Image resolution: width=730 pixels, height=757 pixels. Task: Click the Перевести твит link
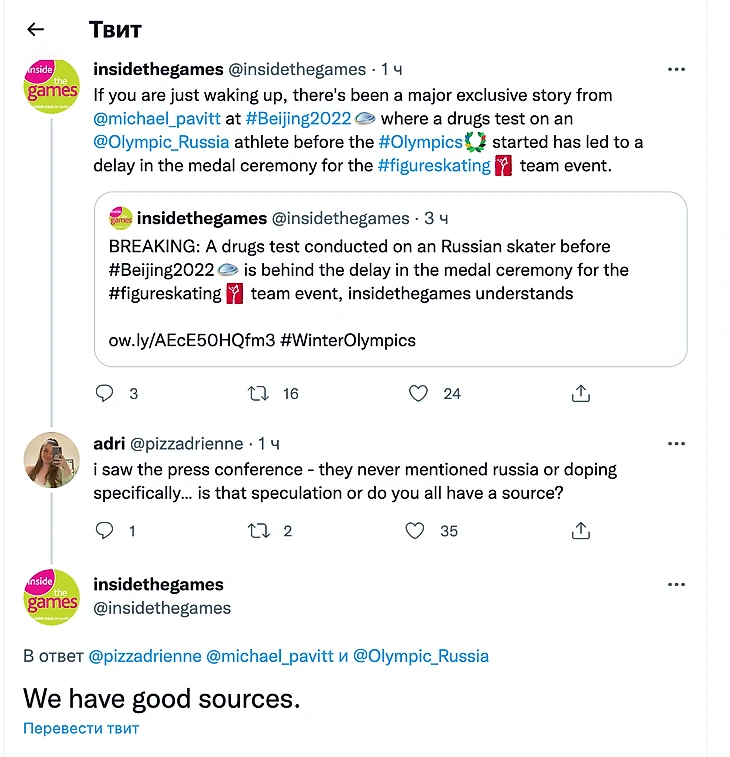click(x=81, y=728)
